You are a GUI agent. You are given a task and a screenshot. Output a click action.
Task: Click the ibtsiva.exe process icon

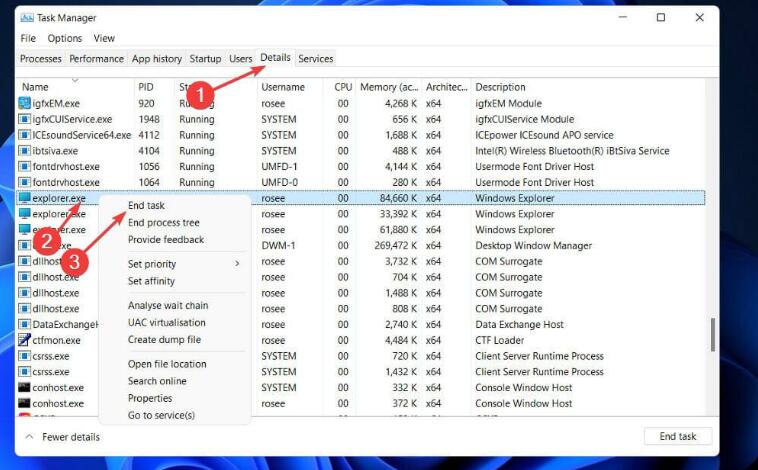point(24,150)
